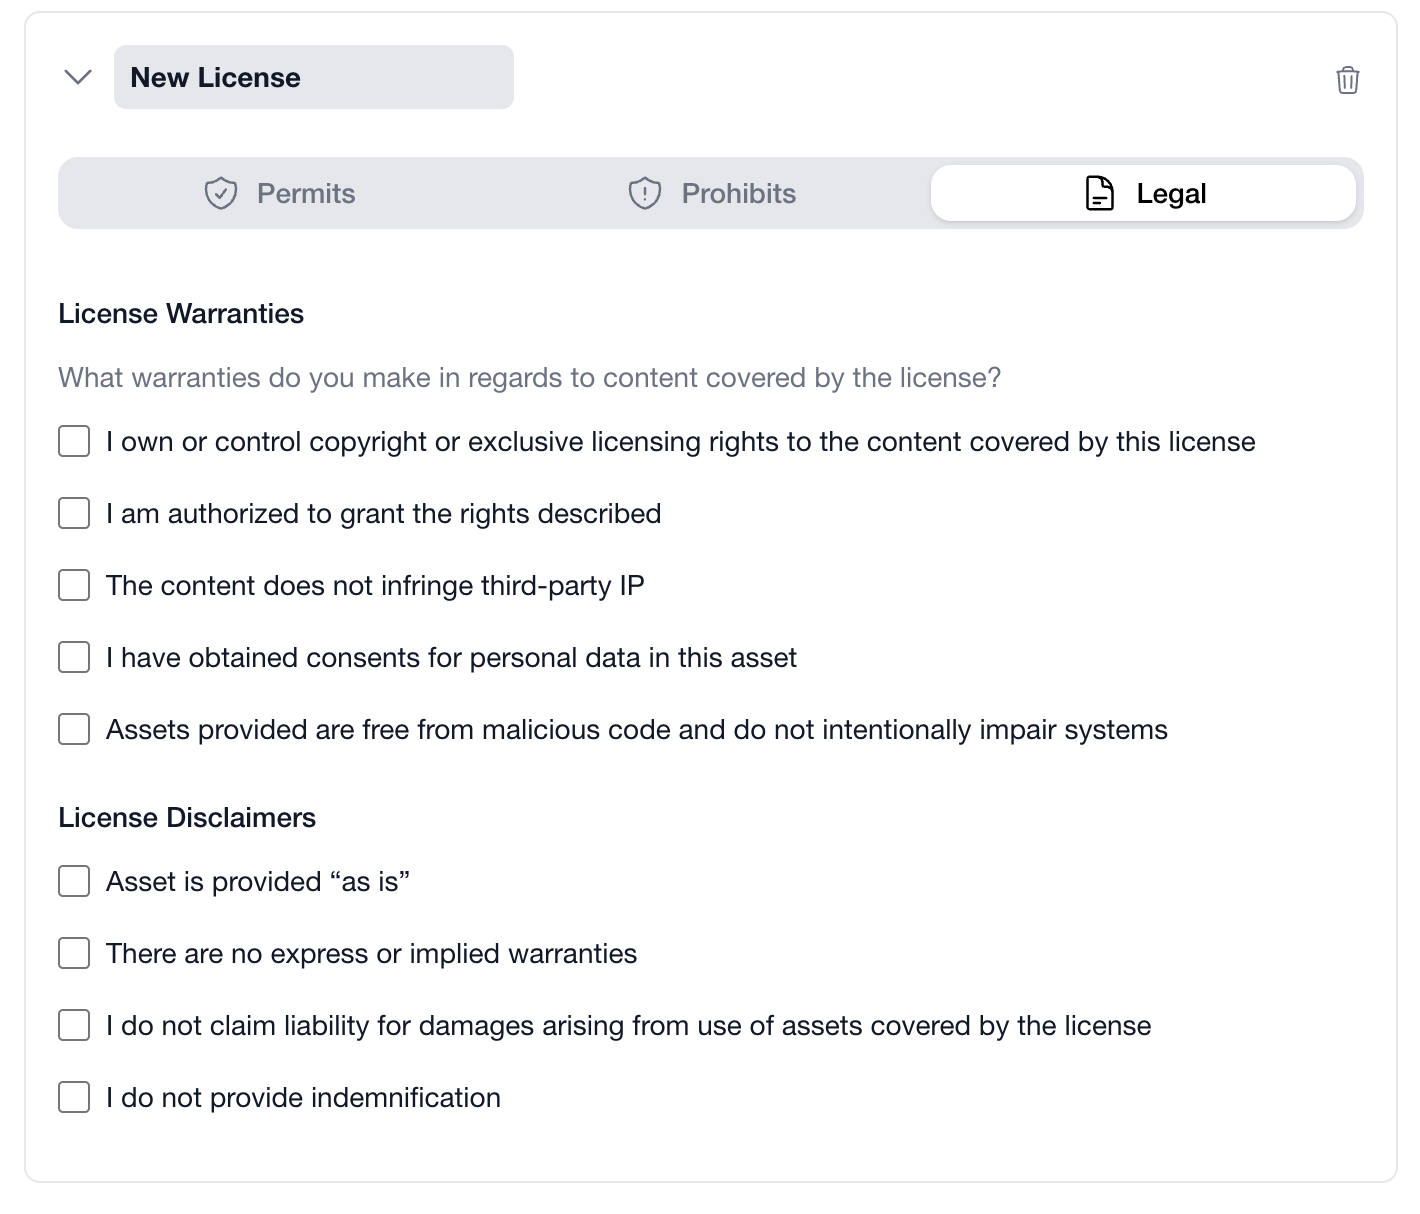Click the License Disclaimers section heading
Screen dimensions: 1420x1214
tap(187, 817)
